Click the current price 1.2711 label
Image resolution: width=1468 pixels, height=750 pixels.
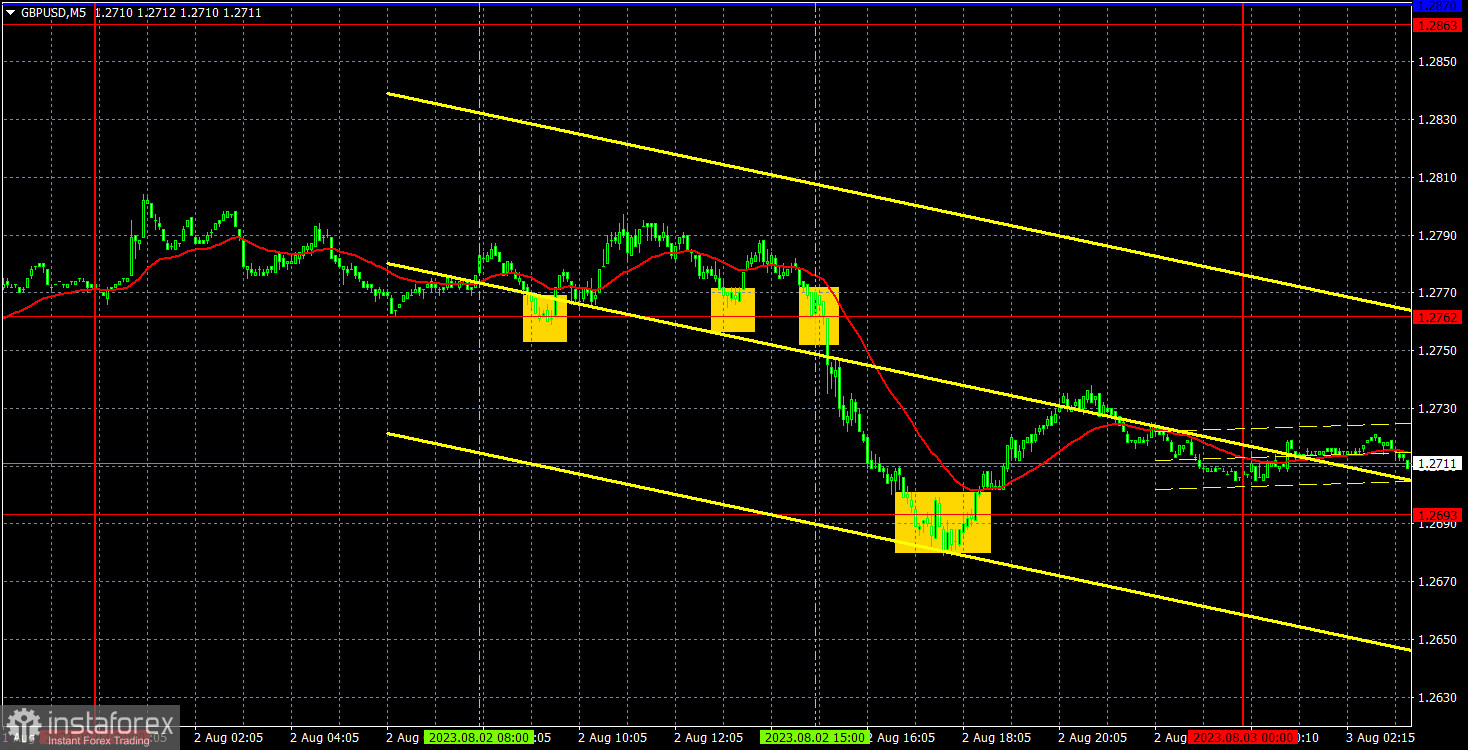click(x=1438, y=464)
